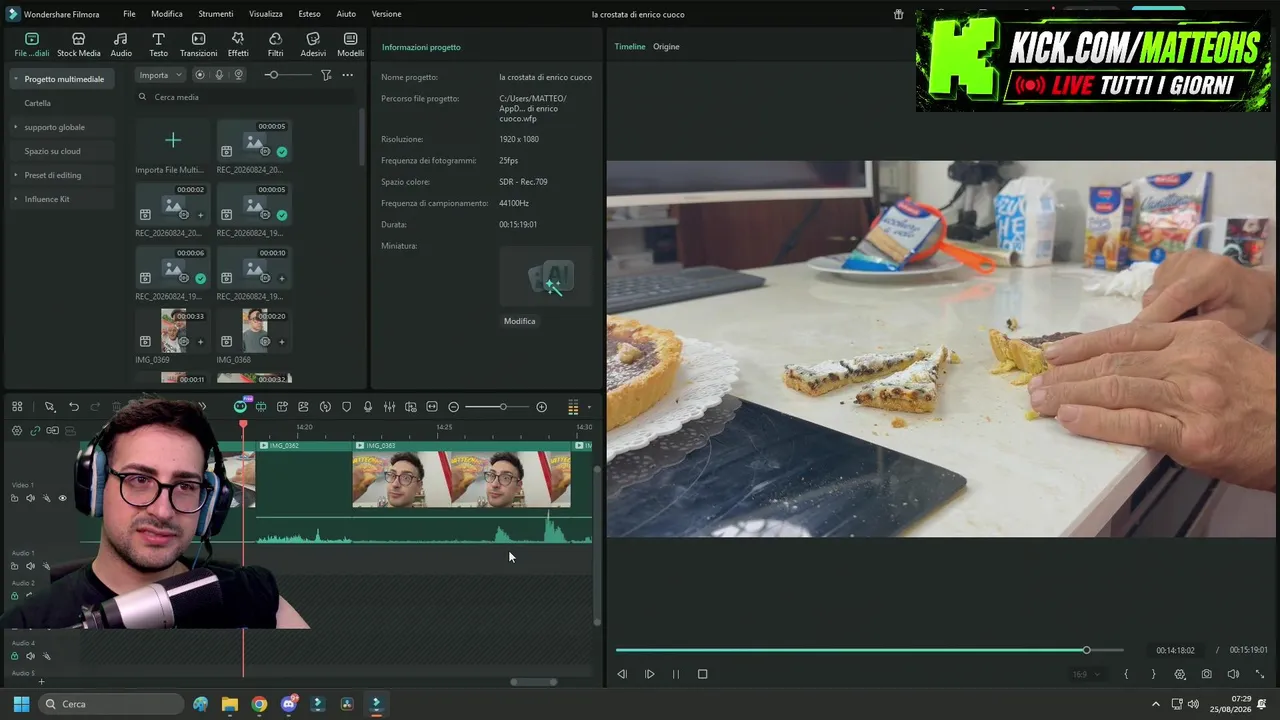Screen dimensions: 1280x720
Task: Start voiceover recording from timeline toolbar
Action: [368, 407]
